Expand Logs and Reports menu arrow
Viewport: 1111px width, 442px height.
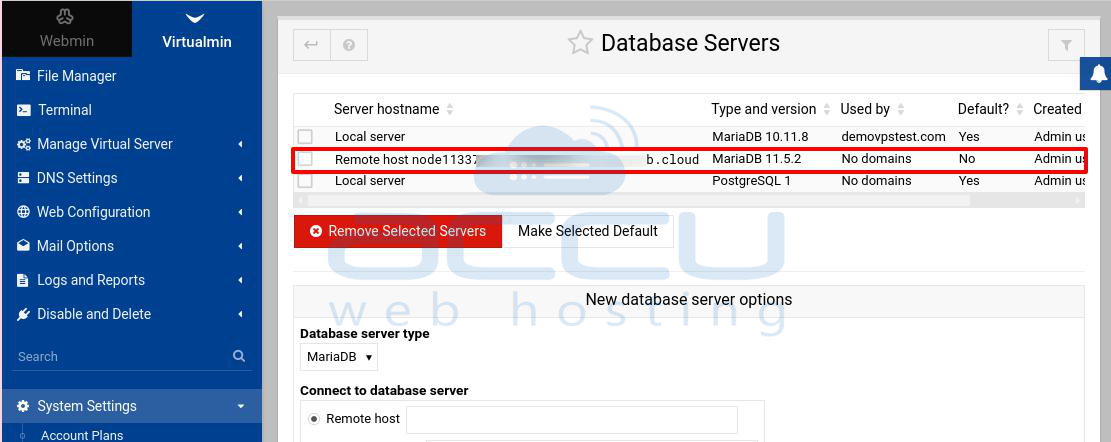[240, 280]
